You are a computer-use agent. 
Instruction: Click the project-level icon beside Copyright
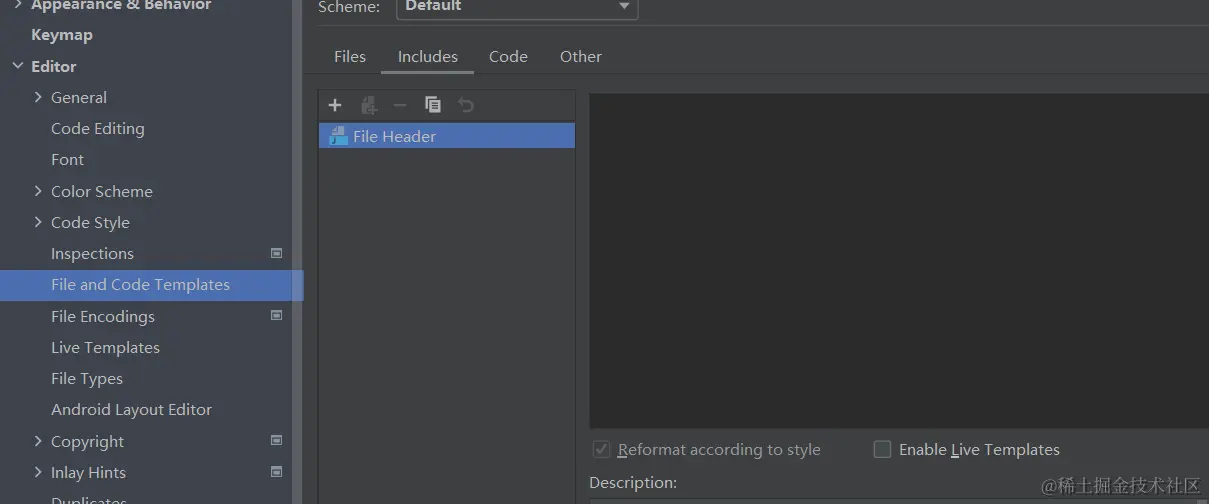point(277,441)
